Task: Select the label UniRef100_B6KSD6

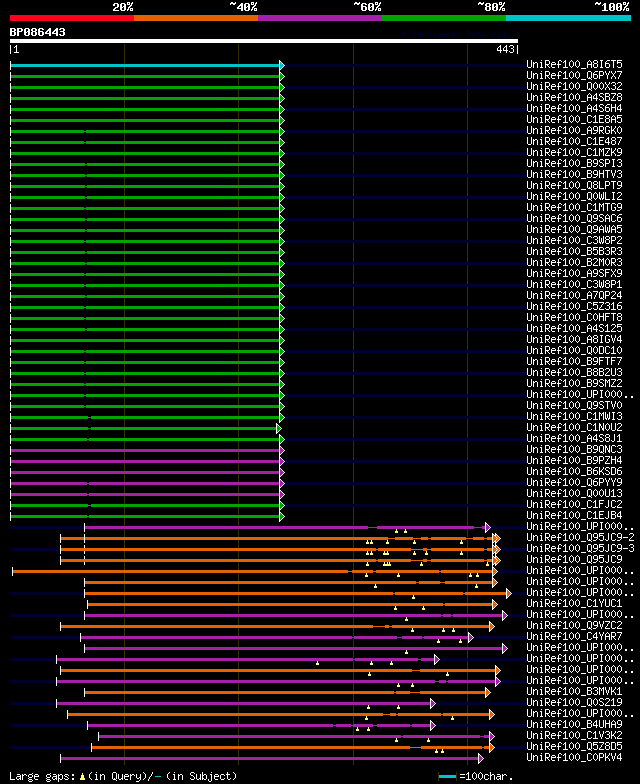Action: [x=574, y=471]
